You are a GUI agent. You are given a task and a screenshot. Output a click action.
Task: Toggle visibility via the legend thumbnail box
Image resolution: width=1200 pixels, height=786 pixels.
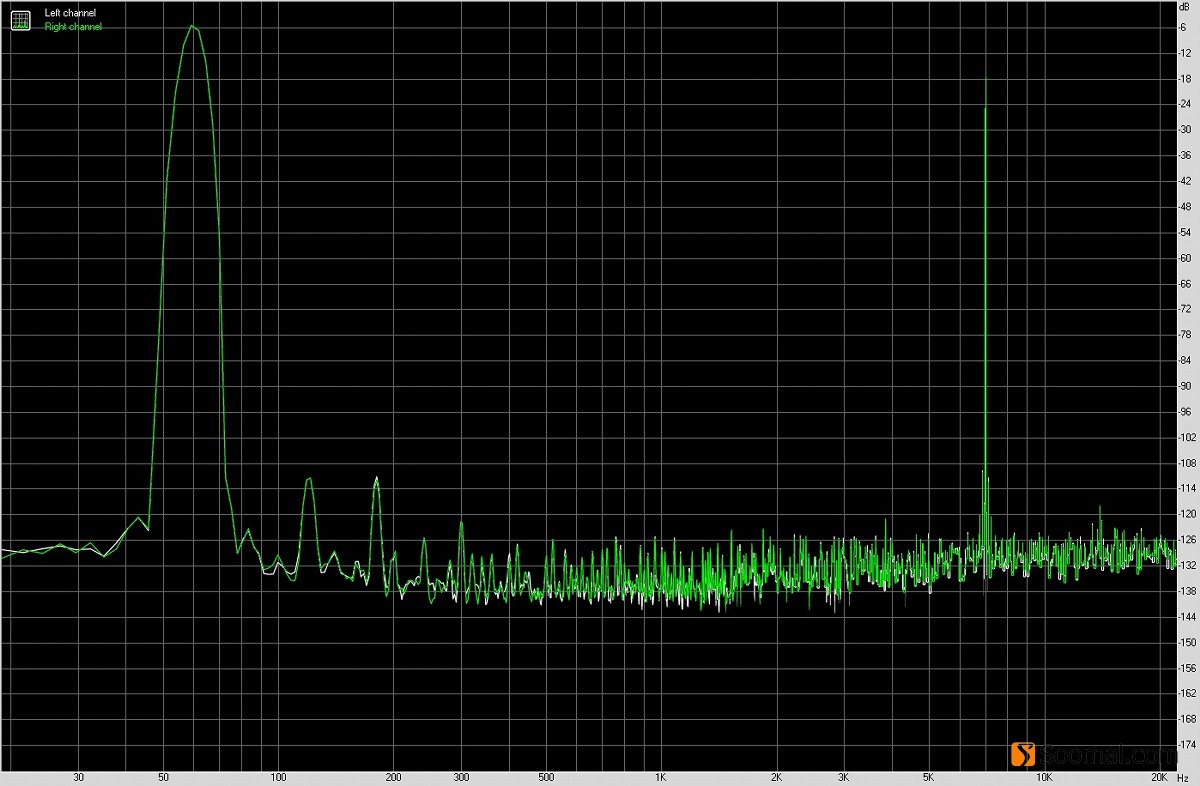(20, 19)
